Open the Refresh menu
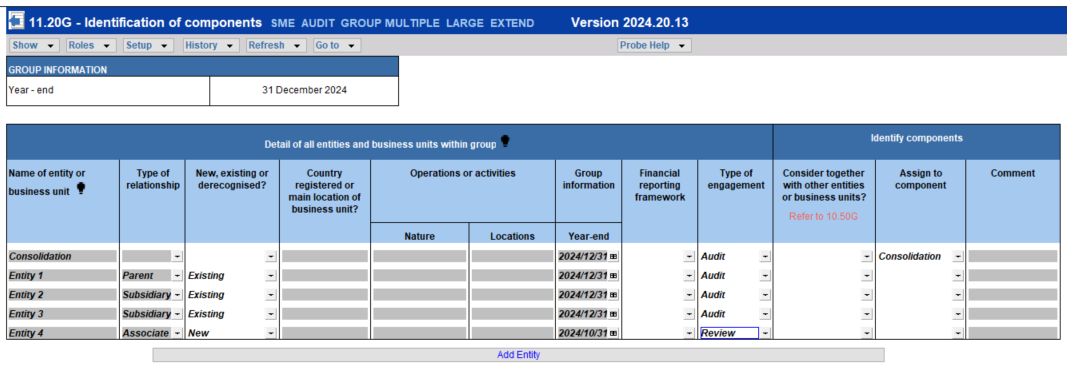This screenshot has width=1067, height=371. [276, 46]
